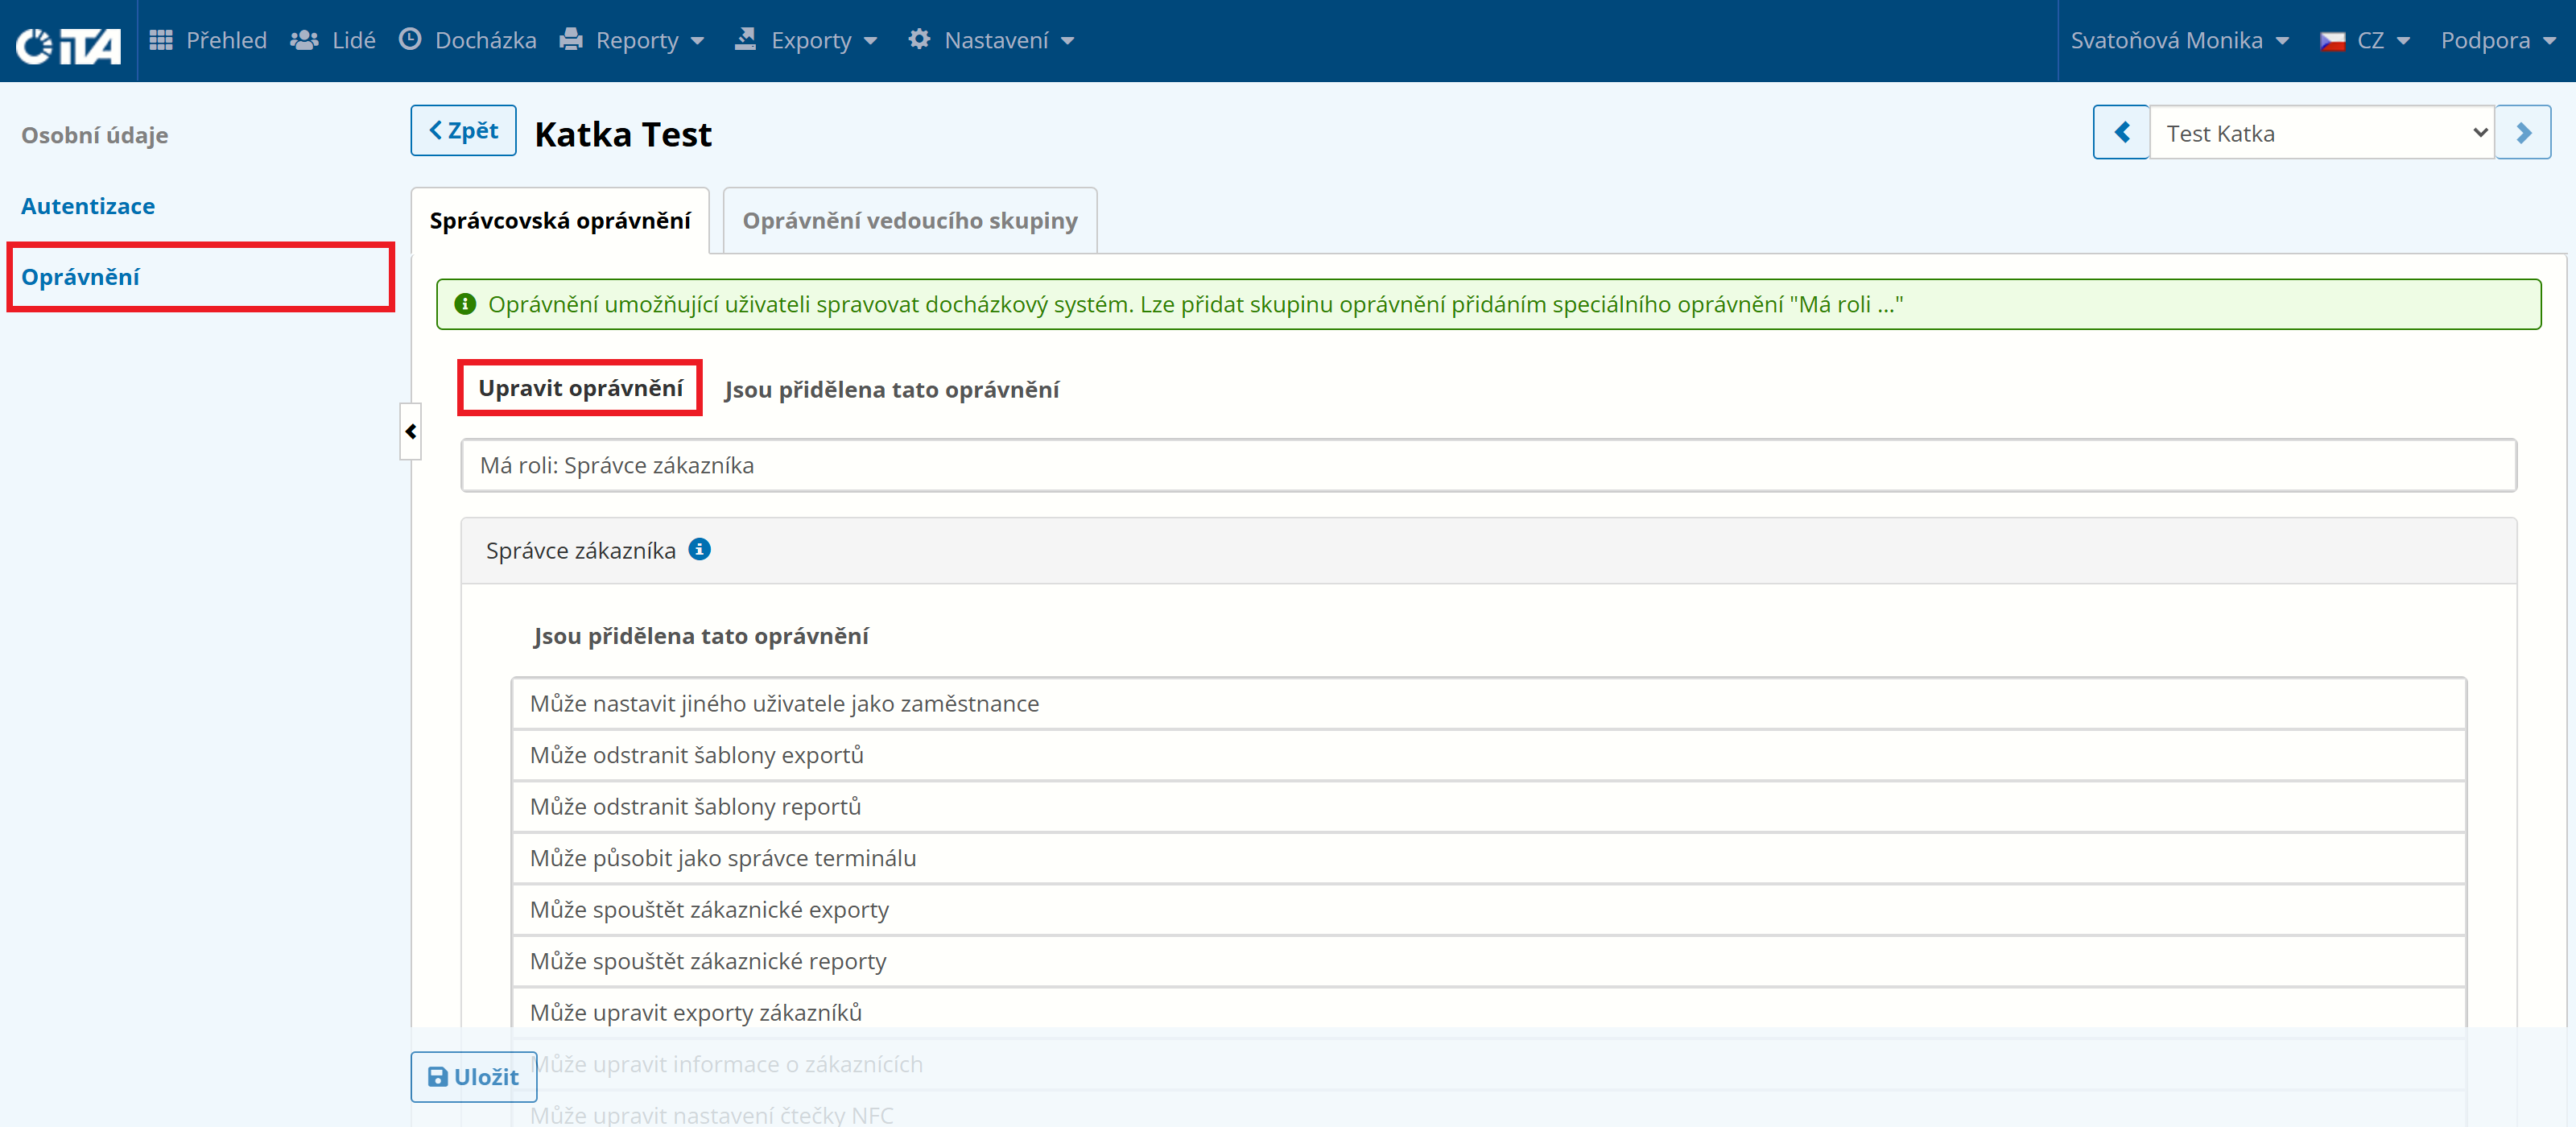Save changes with the Uložit button
Image resolution: width=2576 pixels, height=1127 pixels.
pos(474,1077)
